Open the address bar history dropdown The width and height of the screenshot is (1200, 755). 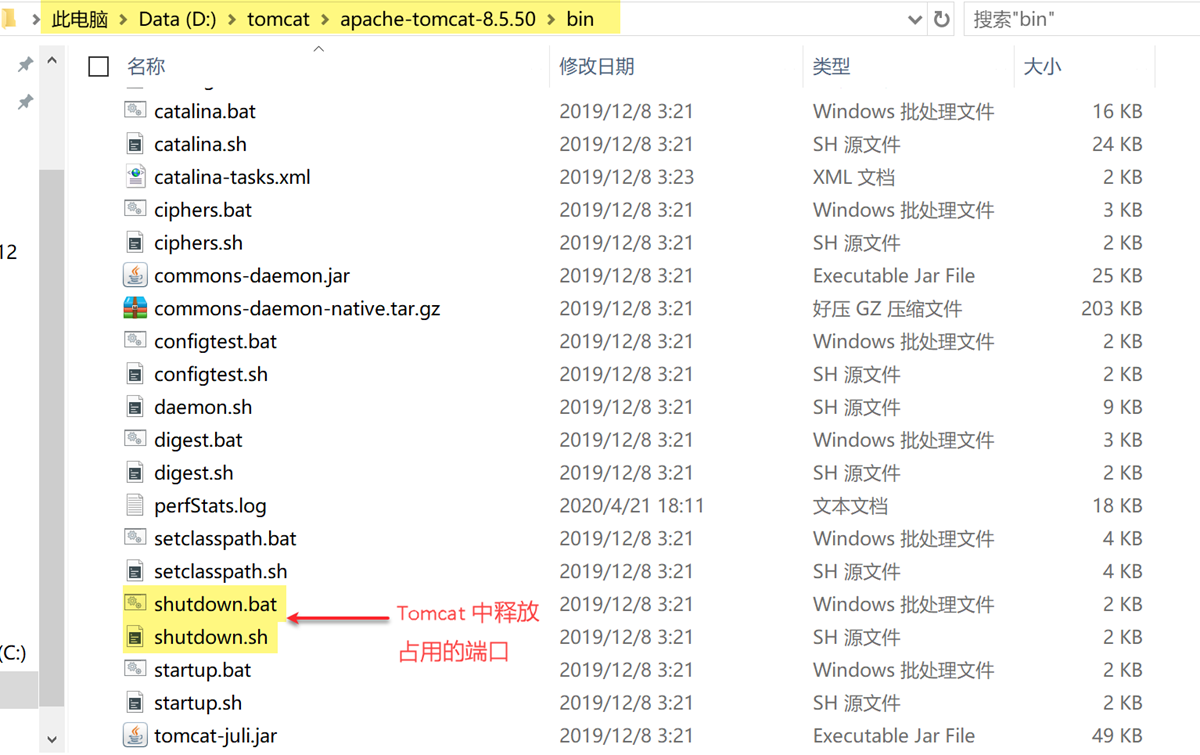915,19
